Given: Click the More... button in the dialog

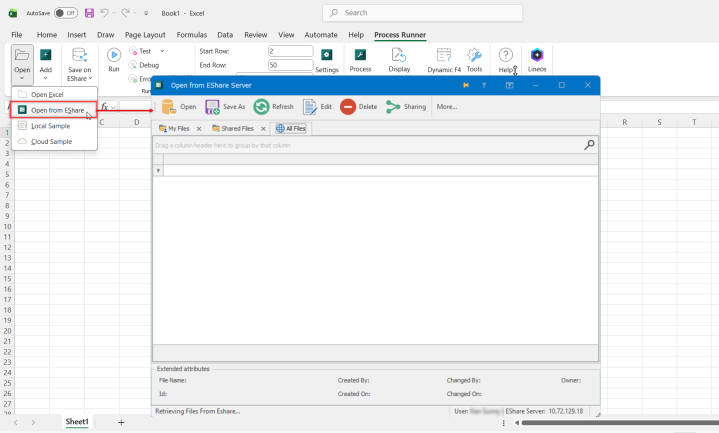Looking at the screenshot, I should (x=447, y=106).
